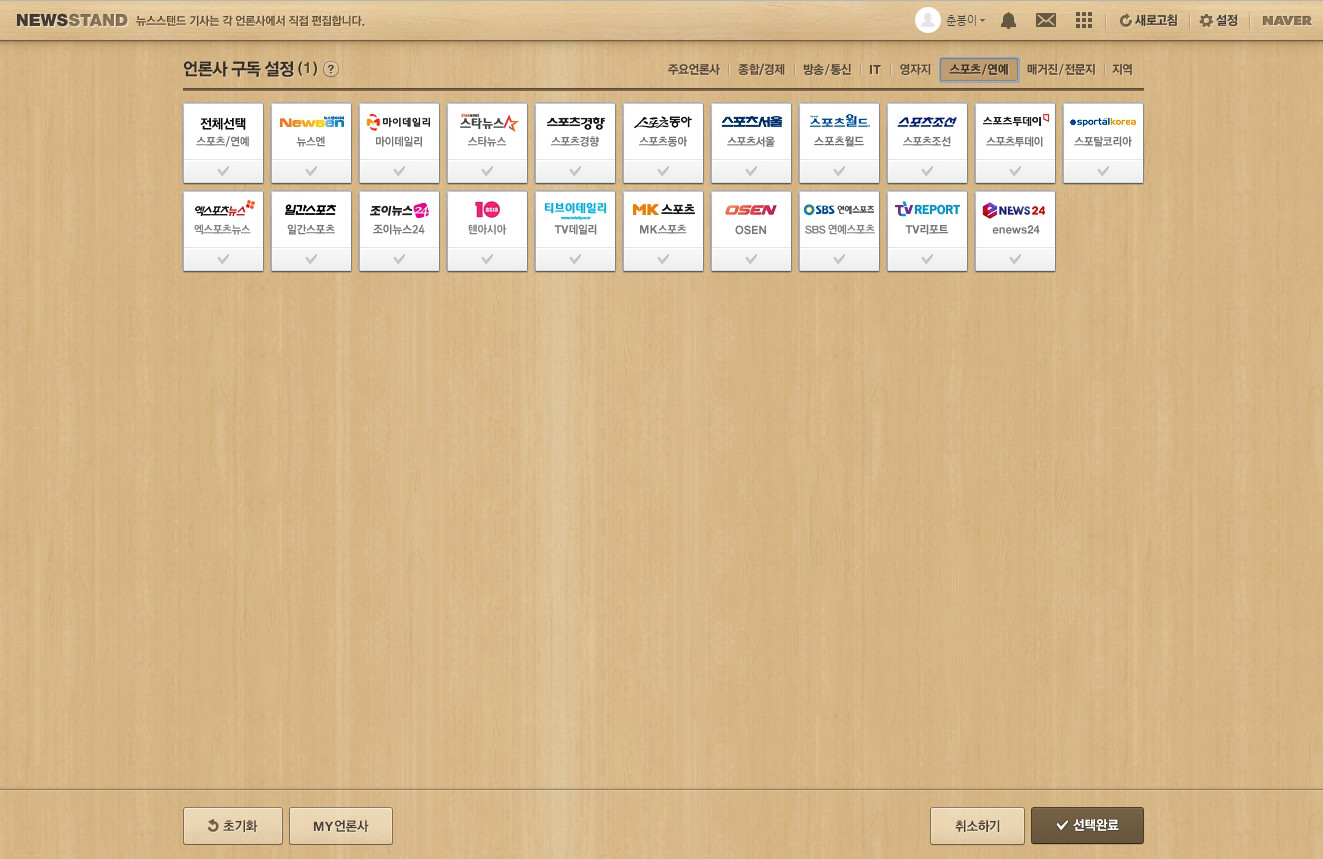1323x859 pixels.
Task: Toggle checkmark under 스타뉴스
Action: [487, 171]
